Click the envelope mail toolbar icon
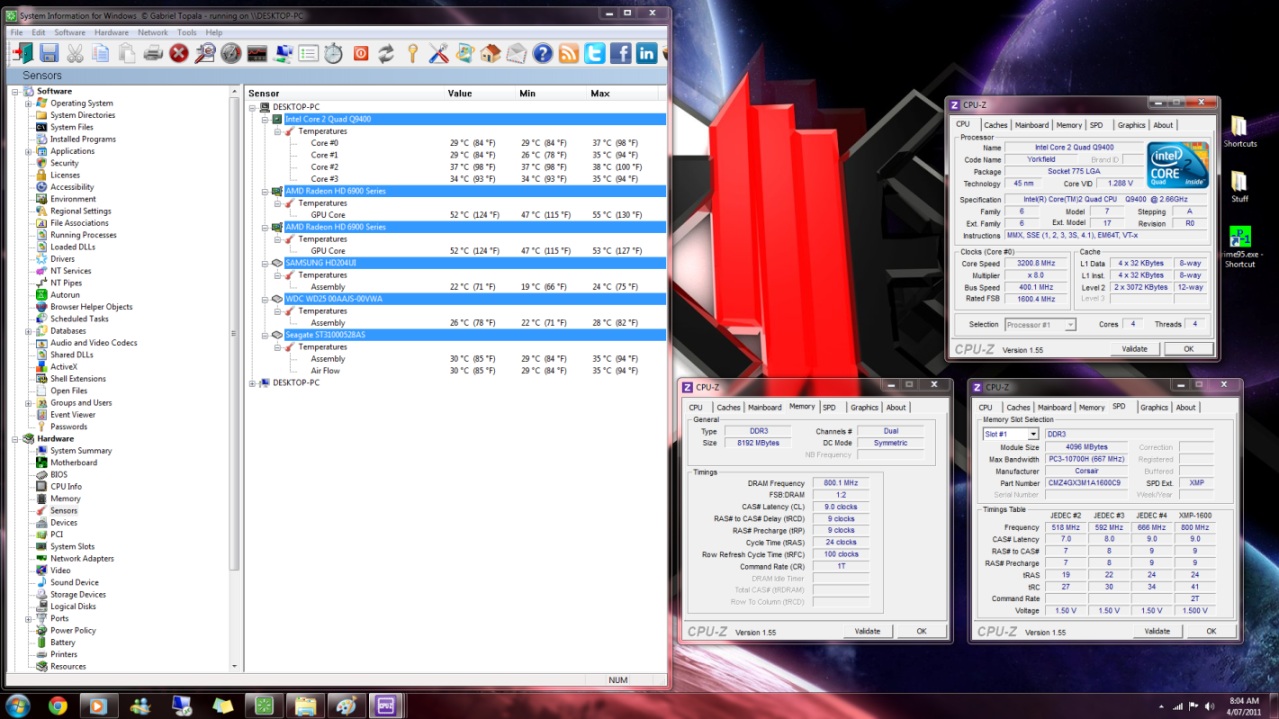Image resolution: width=1279 pixels, height=719 pixels. [x=516, y=53]
